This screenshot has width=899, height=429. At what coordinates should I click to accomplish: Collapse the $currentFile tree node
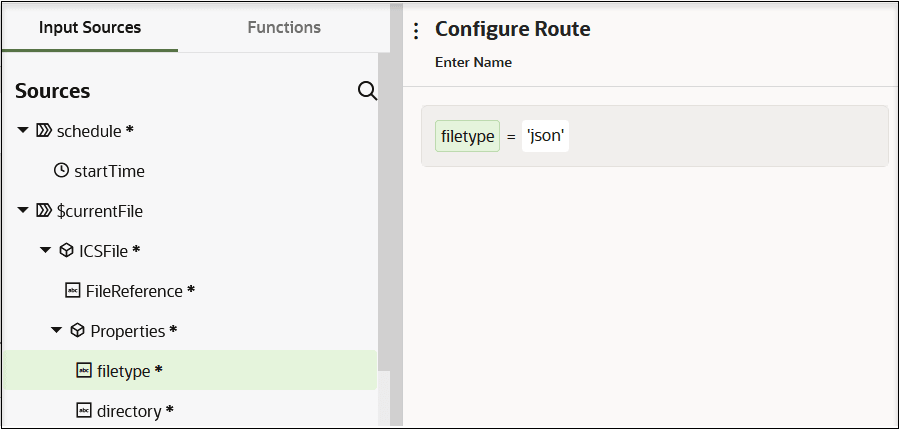click(23, 210)
